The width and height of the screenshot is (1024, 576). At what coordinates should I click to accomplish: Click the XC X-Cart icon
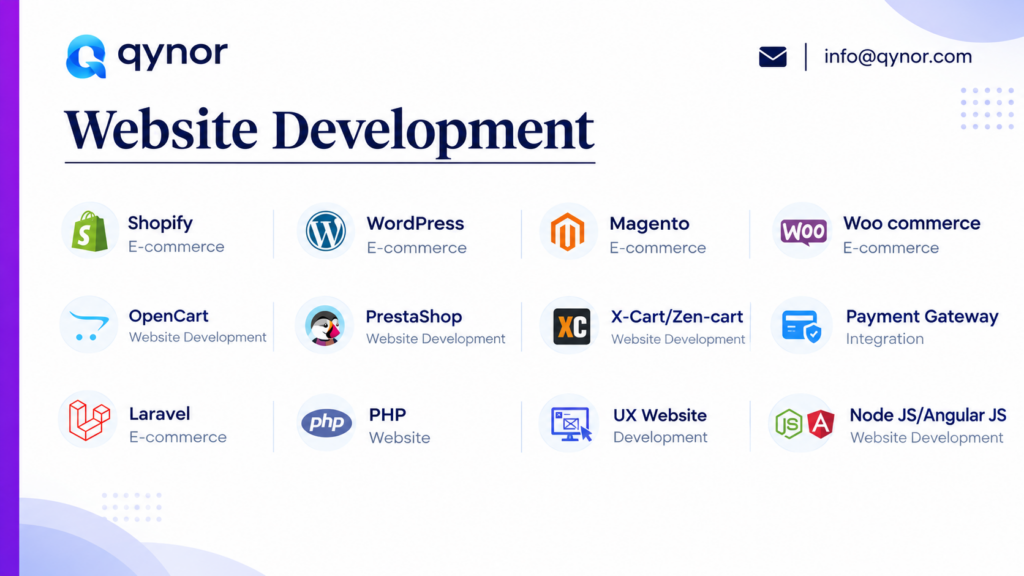coord(571,326)
